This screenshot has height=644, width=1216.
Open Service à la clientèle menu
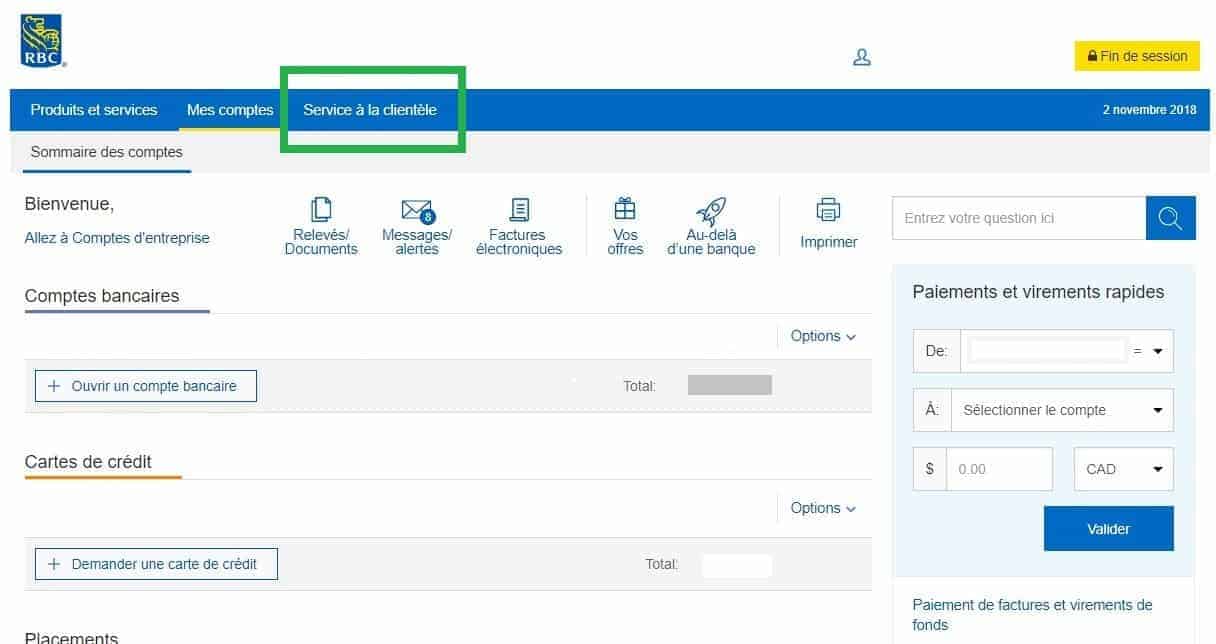coord(370,110)
